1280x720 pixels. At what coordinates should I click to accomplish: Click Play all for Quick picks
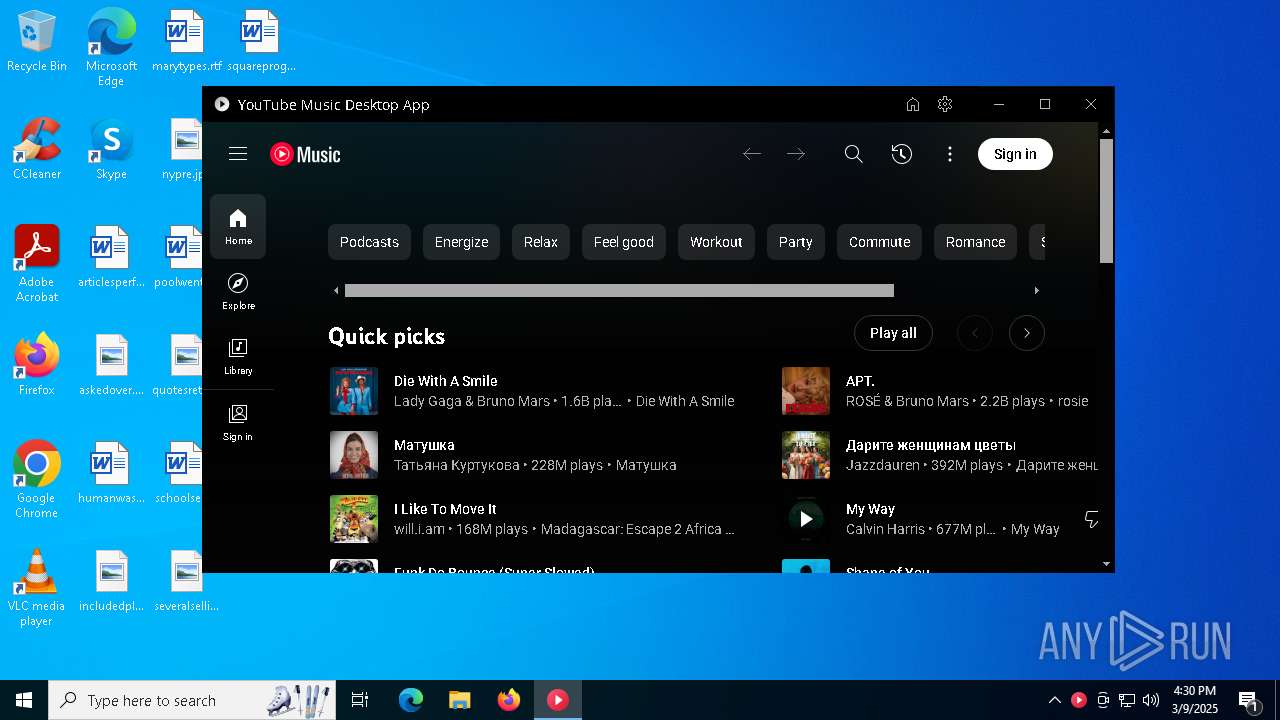tap(893, 333)
